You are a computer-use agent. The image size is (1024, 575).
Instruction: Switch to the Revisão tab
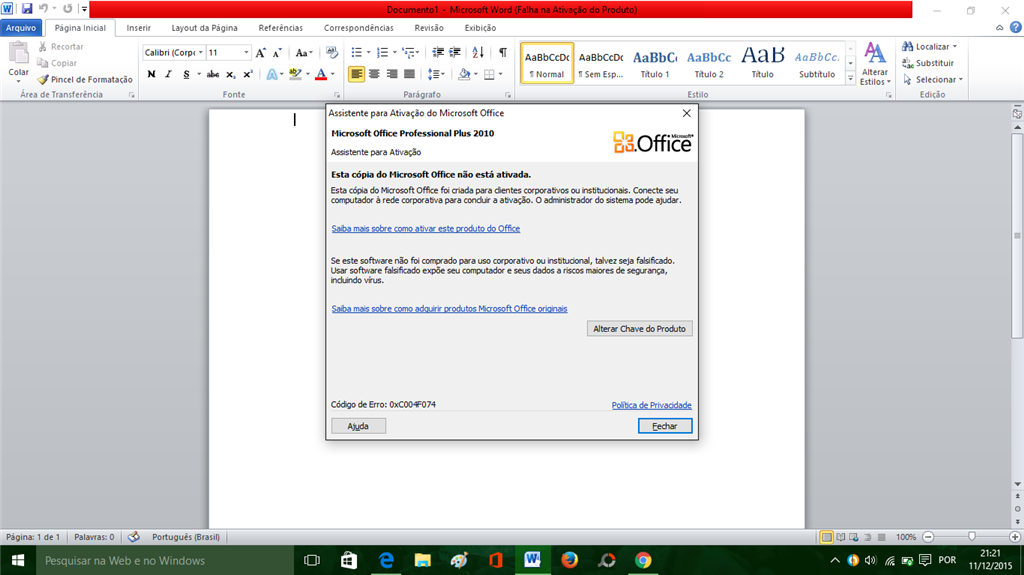[x=429, y=28]
